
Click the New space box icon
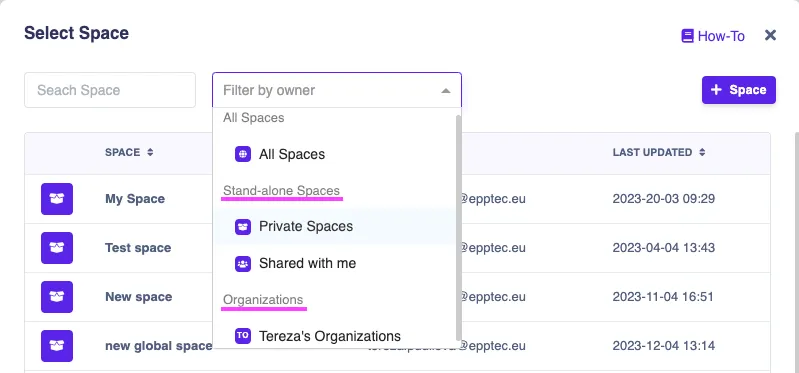tap(57, 297)
